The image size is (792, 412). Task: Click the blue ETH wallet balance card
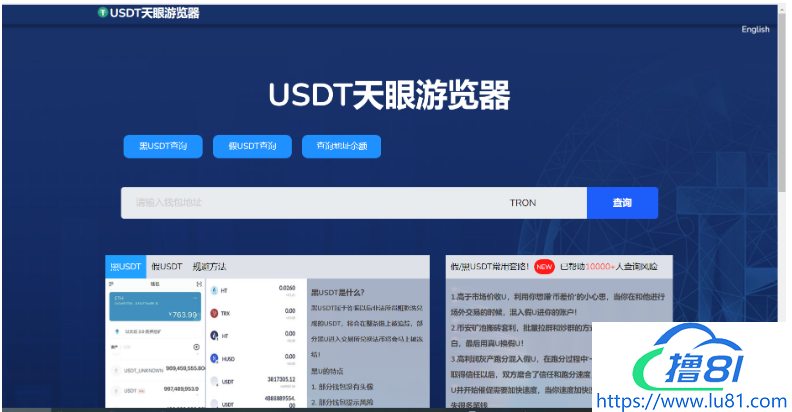pos(154,307)
